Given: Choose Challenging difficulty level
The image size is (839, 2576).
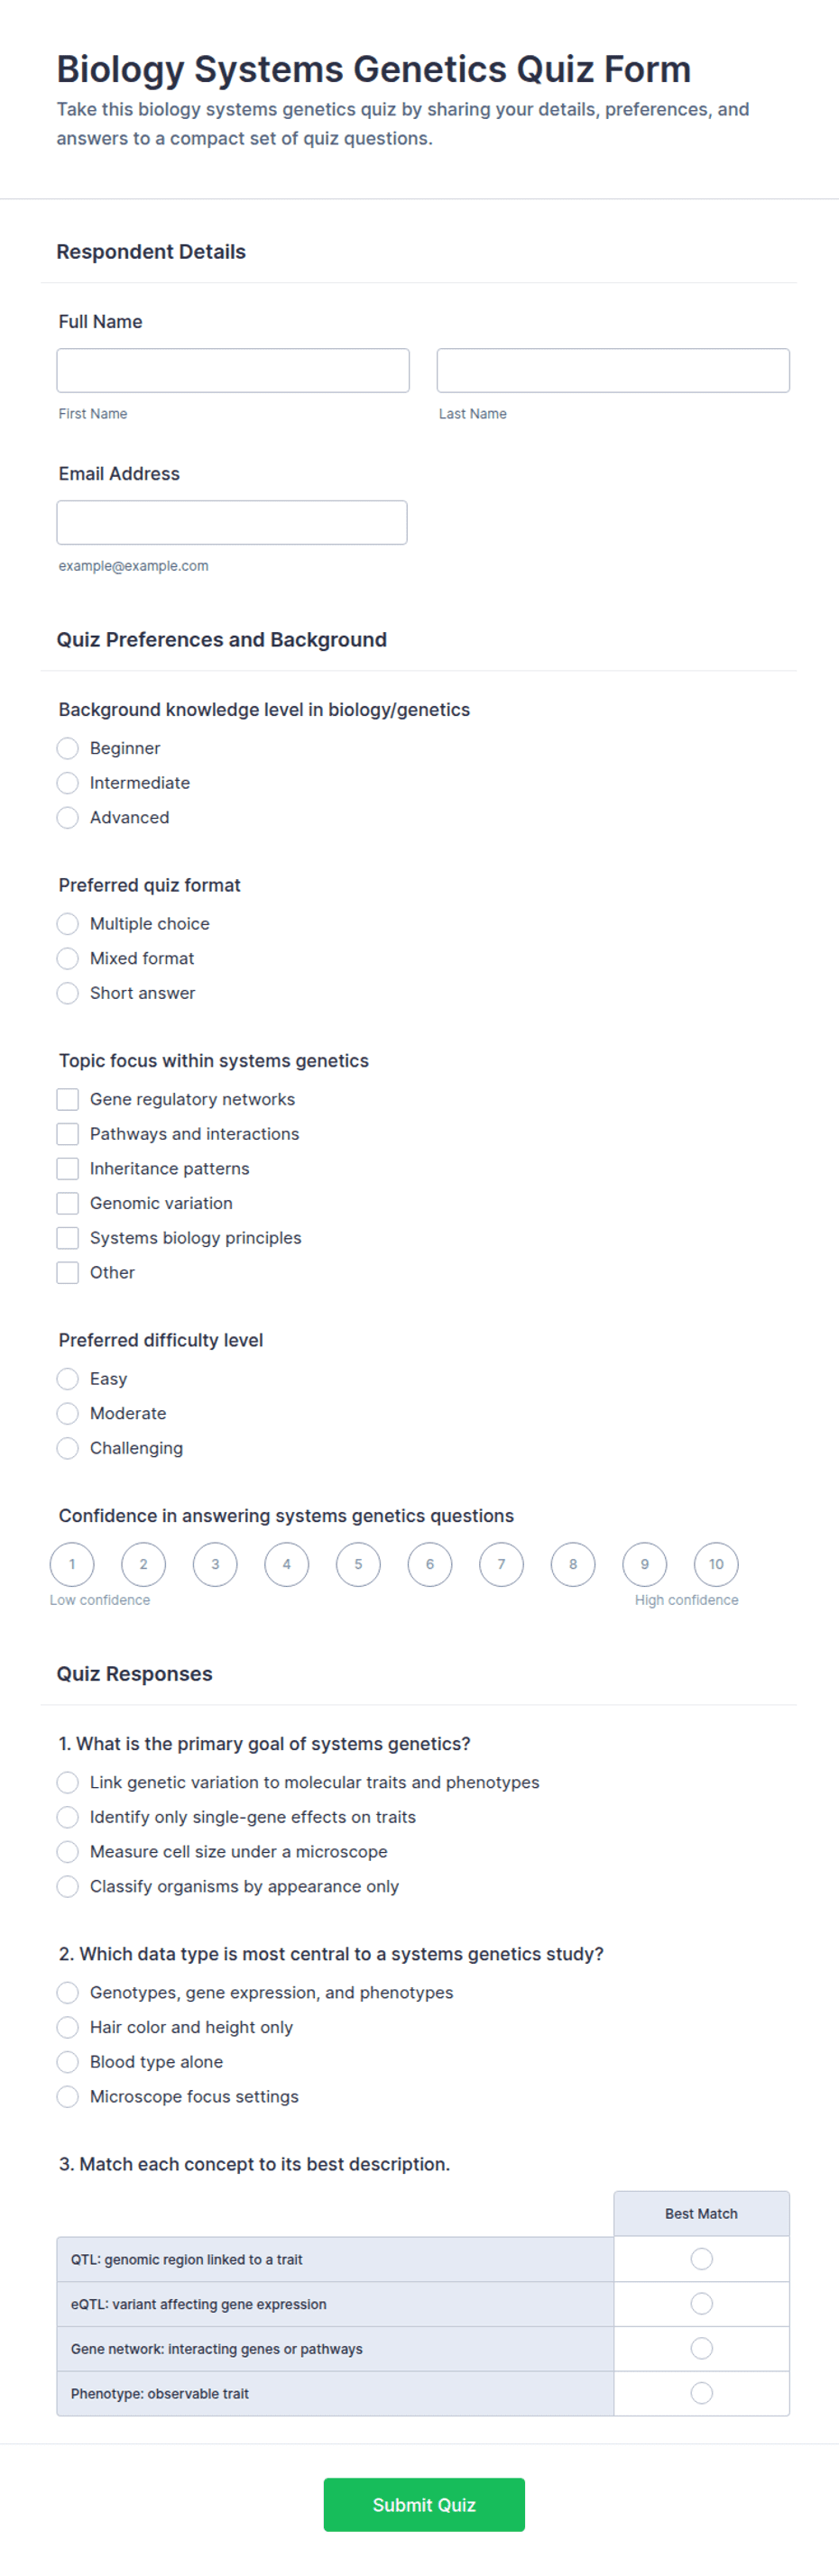Looking at the screenshot, I should click(x=68, y=1448).
